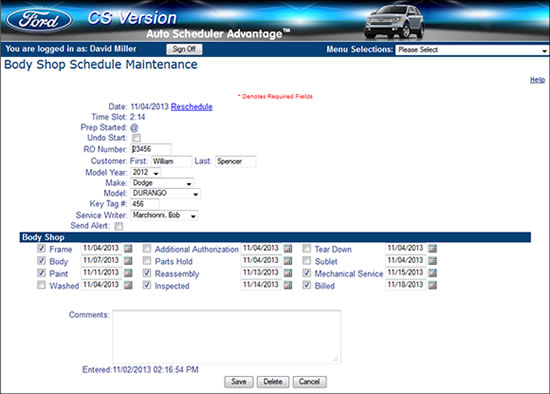
Task: Click the customer First name field
Action: tap(172, 161)
